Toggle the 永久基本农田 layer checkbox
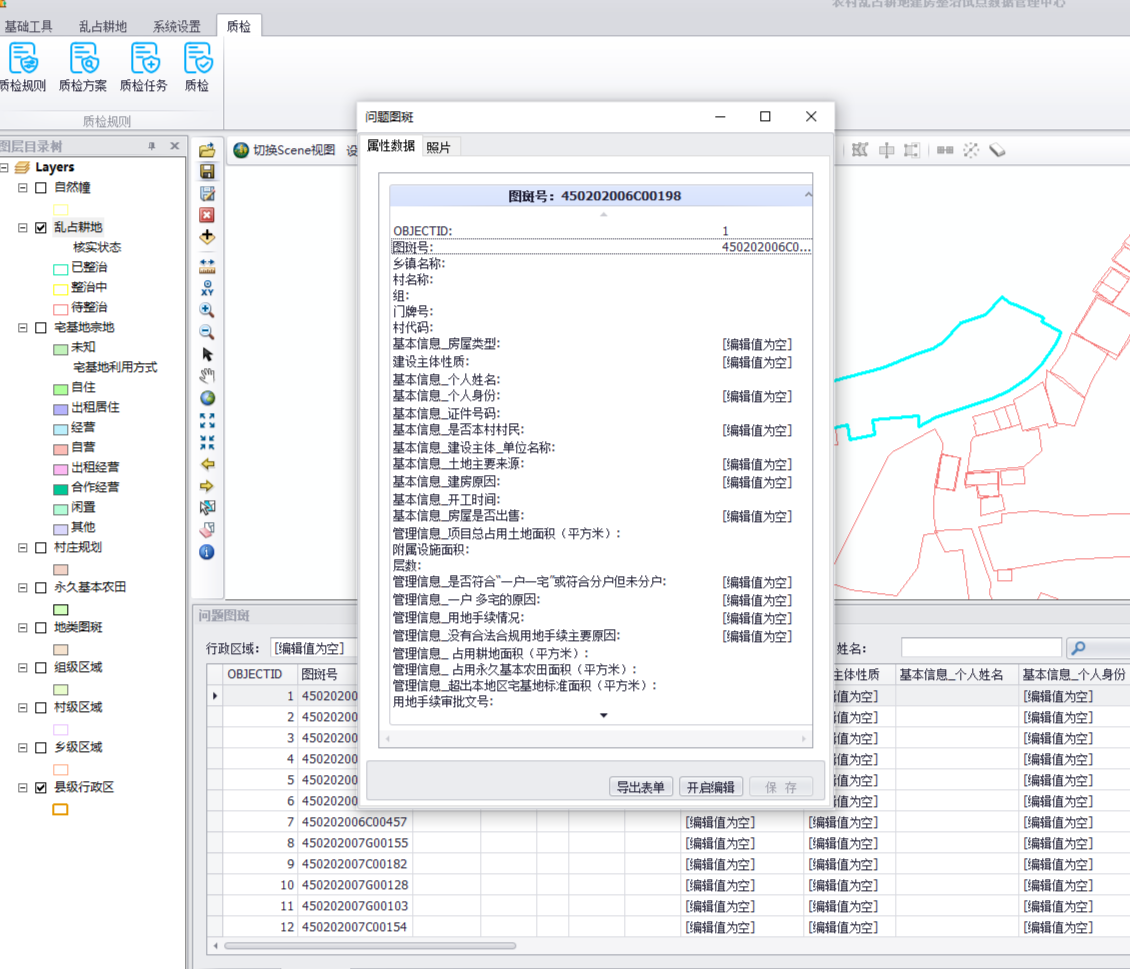The height and width of the screenshot is (969, 1130). click(41, 588)
